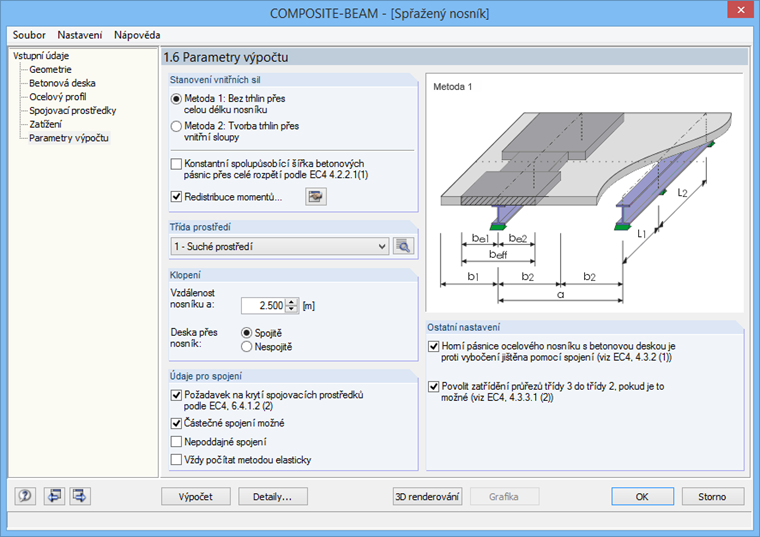Viewport: 760px width, 537px height.
Task: Click the Metoda 1 diagram image
Action: (585, 193)
